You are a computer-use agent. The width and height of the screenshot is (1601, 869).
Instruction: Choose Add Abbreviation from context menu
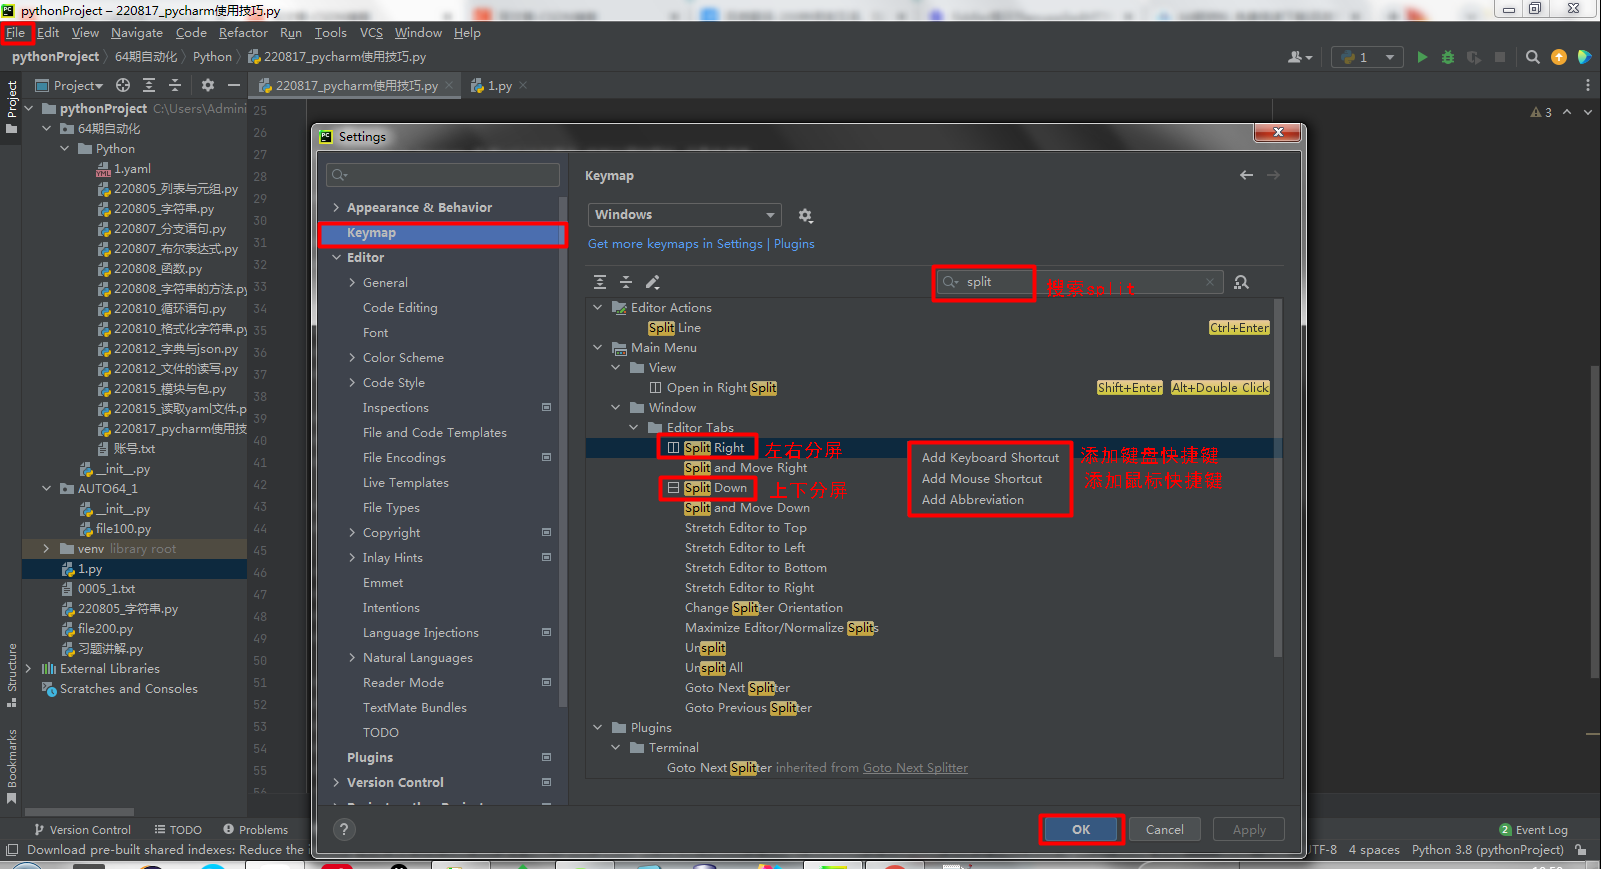(973, 500)
